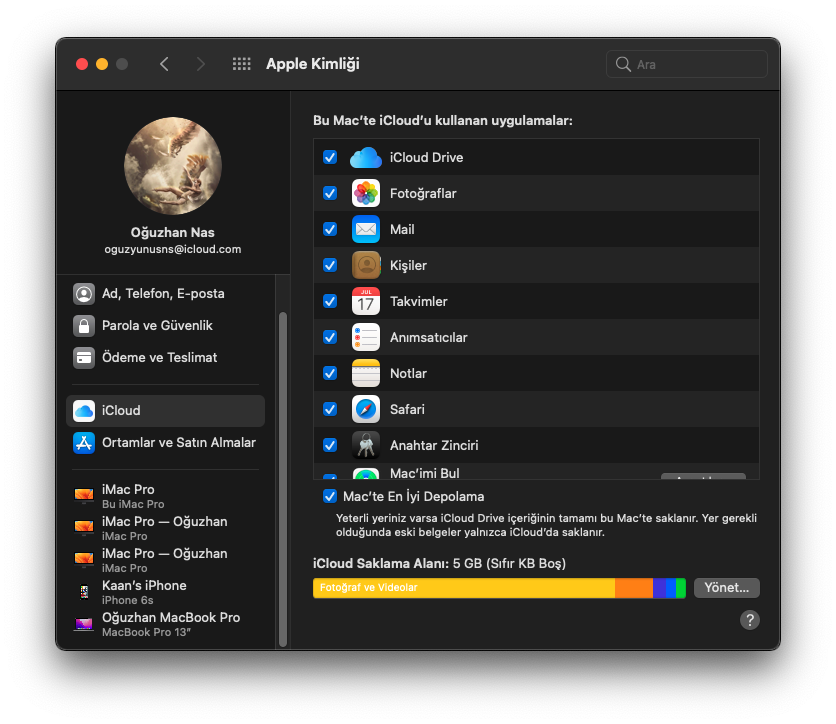
Task: Click the MacBook Pro 13″ subtitle text
Action: click(x=147, y=632)
